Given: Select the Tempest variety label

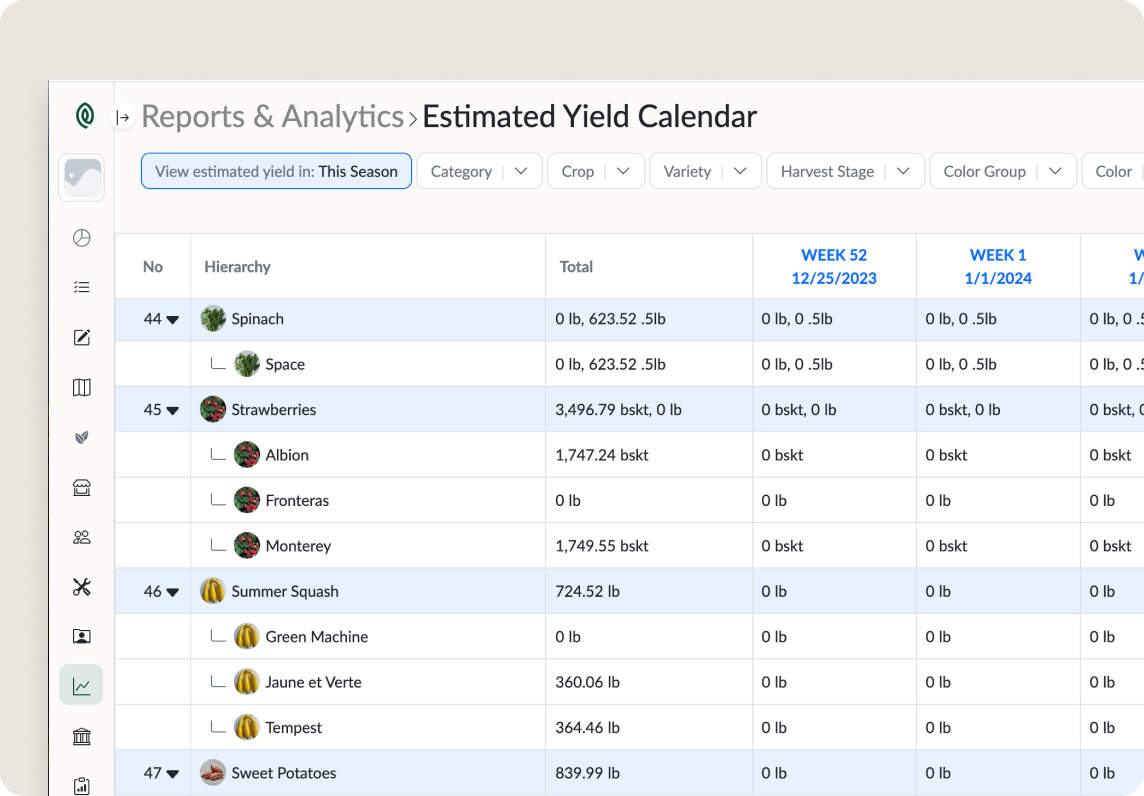Looking at the screenshot, I should click(293, 727).
